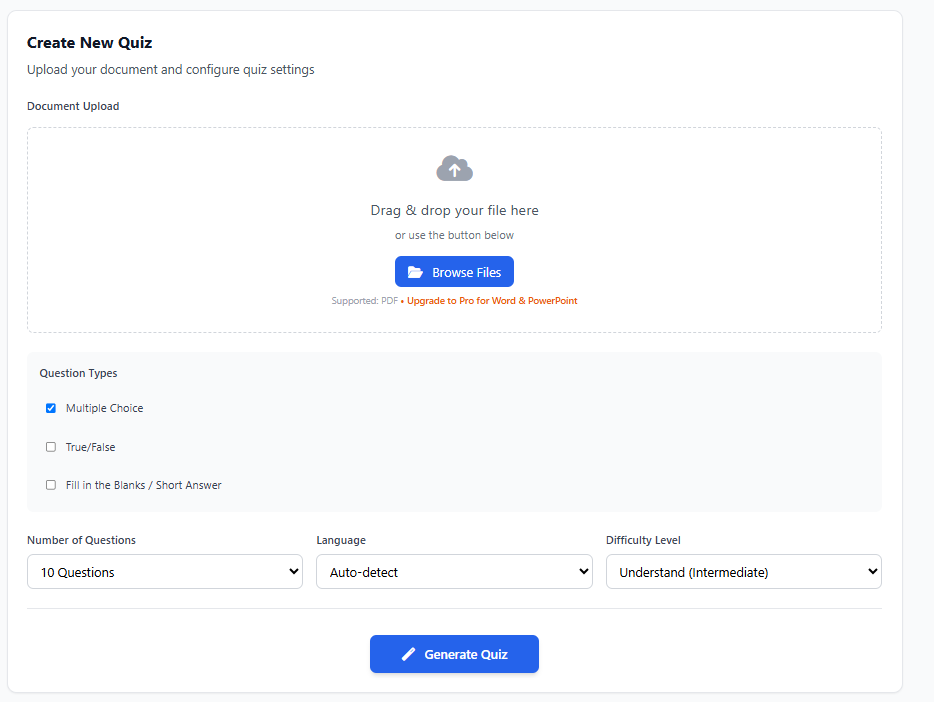Click the folder icon in Browse Files
This screenshot has height=702, width=934.
(415, 272)
